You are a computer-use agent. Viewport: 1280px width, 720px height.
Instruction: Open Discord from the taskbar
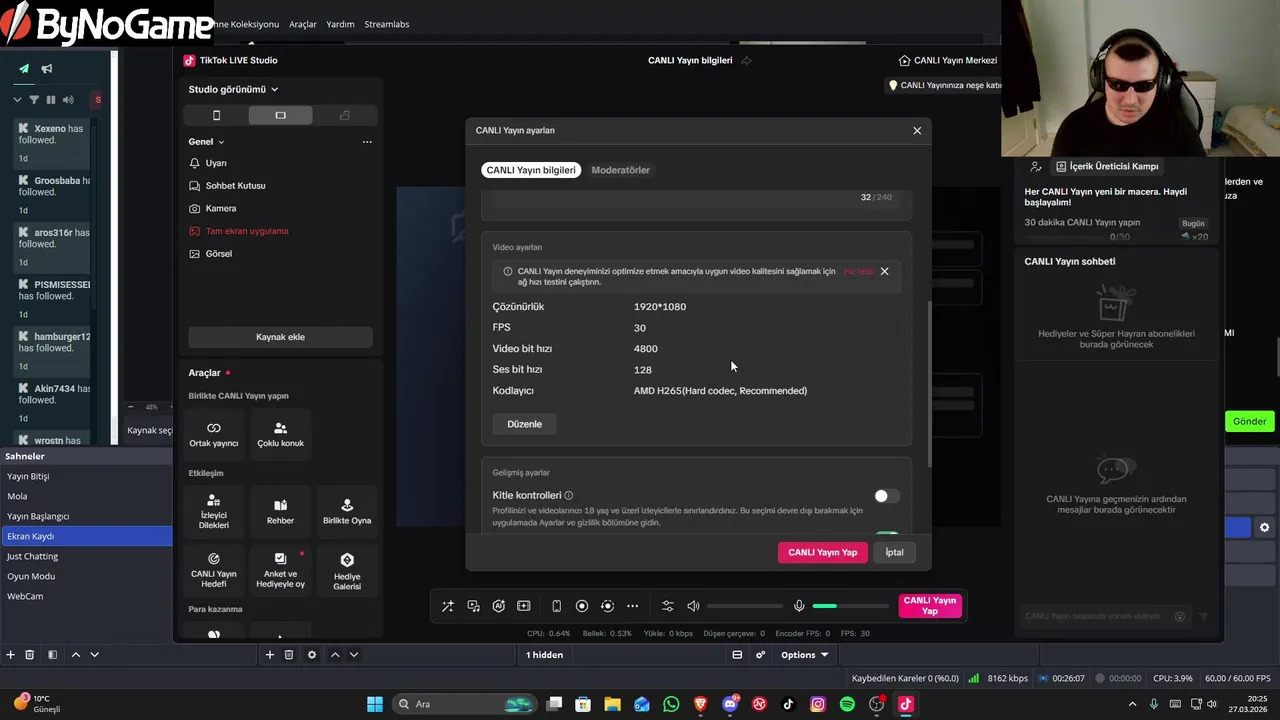click(x=730, y=704)
